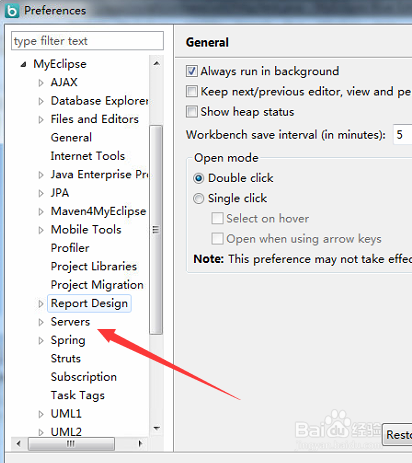Click the Restore Defaults button

tap(397, 435)
